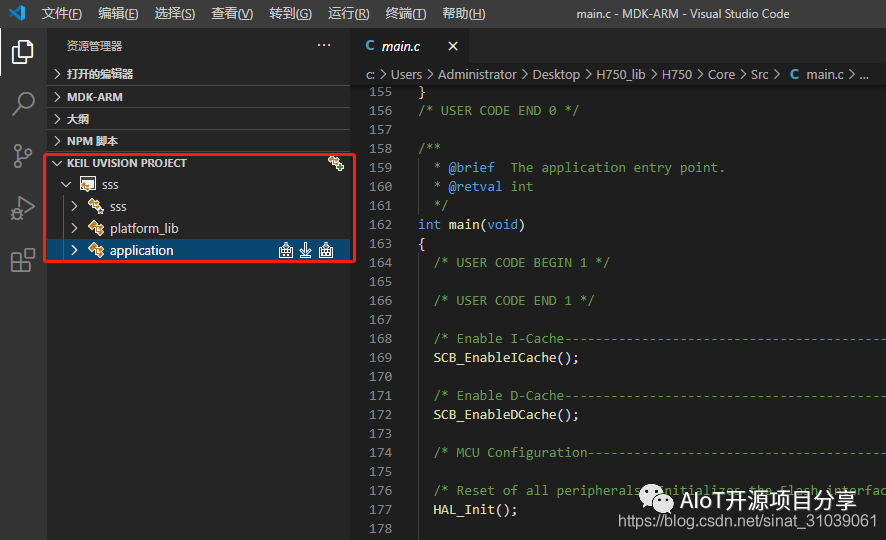Click the build icon left of download arrow
The width and height of the screenshot is (886, 540).
[286, 250]
